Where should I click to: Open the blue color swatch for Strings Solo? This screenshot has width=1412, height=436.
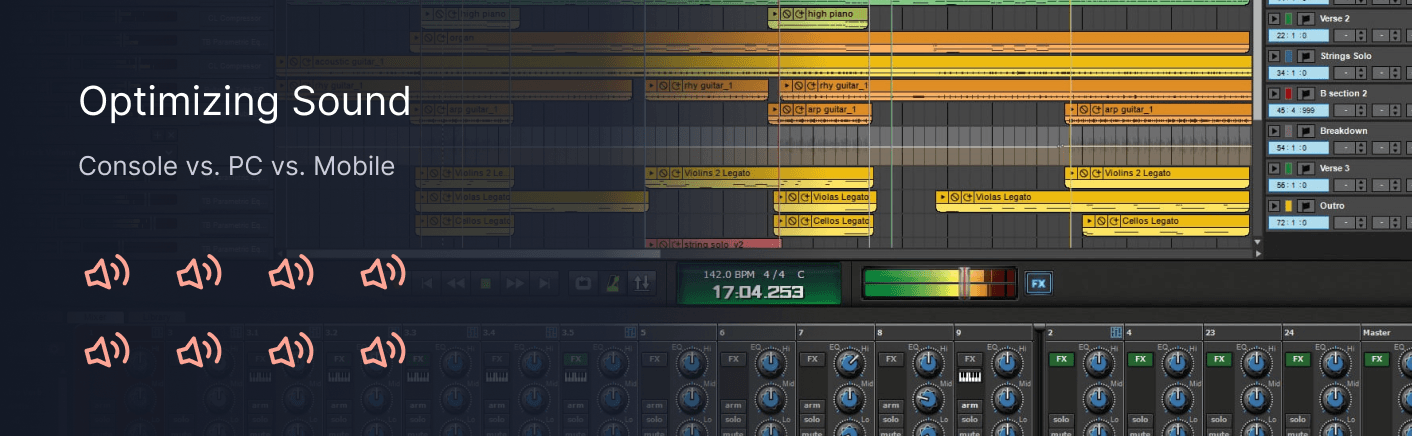(1289, 56)
